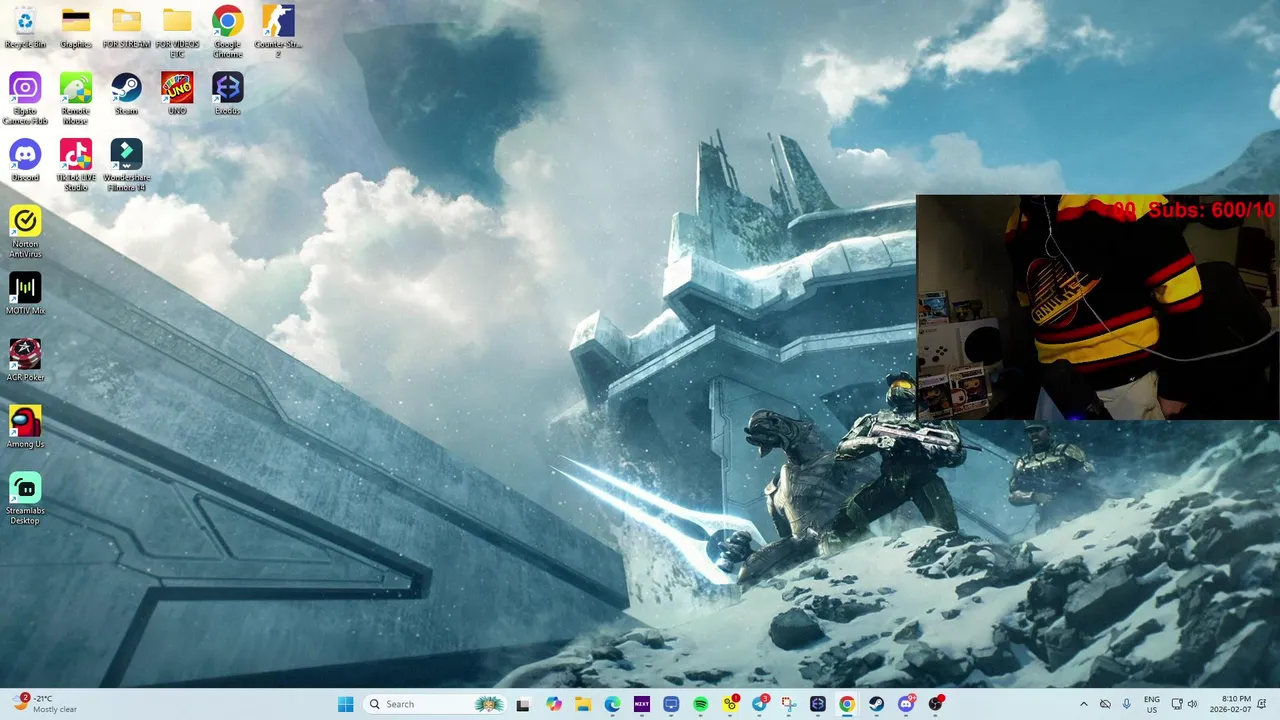Open the Windows Start menu
This screenshot has height=720, width=1280.
(345, 704)
